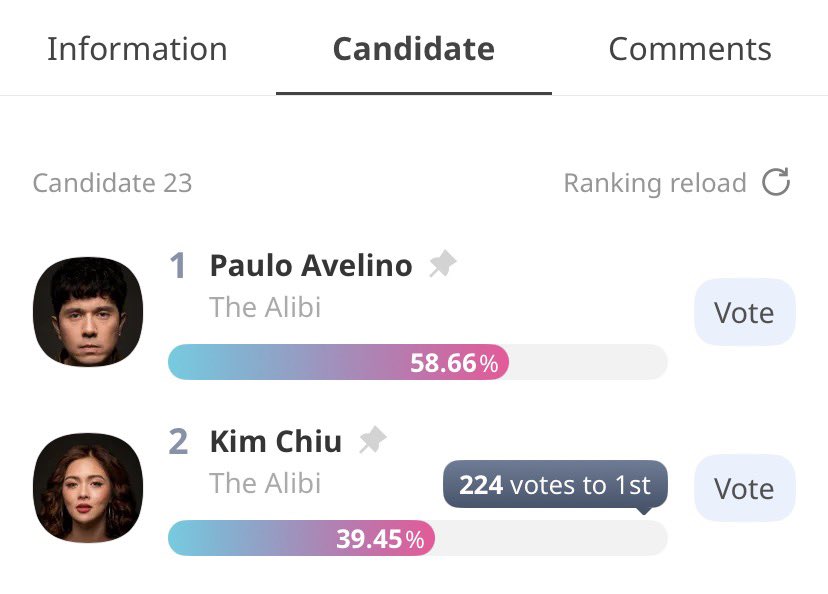
Task: Click the 39.45% progress bar
Action: click(x=418, y=538)
